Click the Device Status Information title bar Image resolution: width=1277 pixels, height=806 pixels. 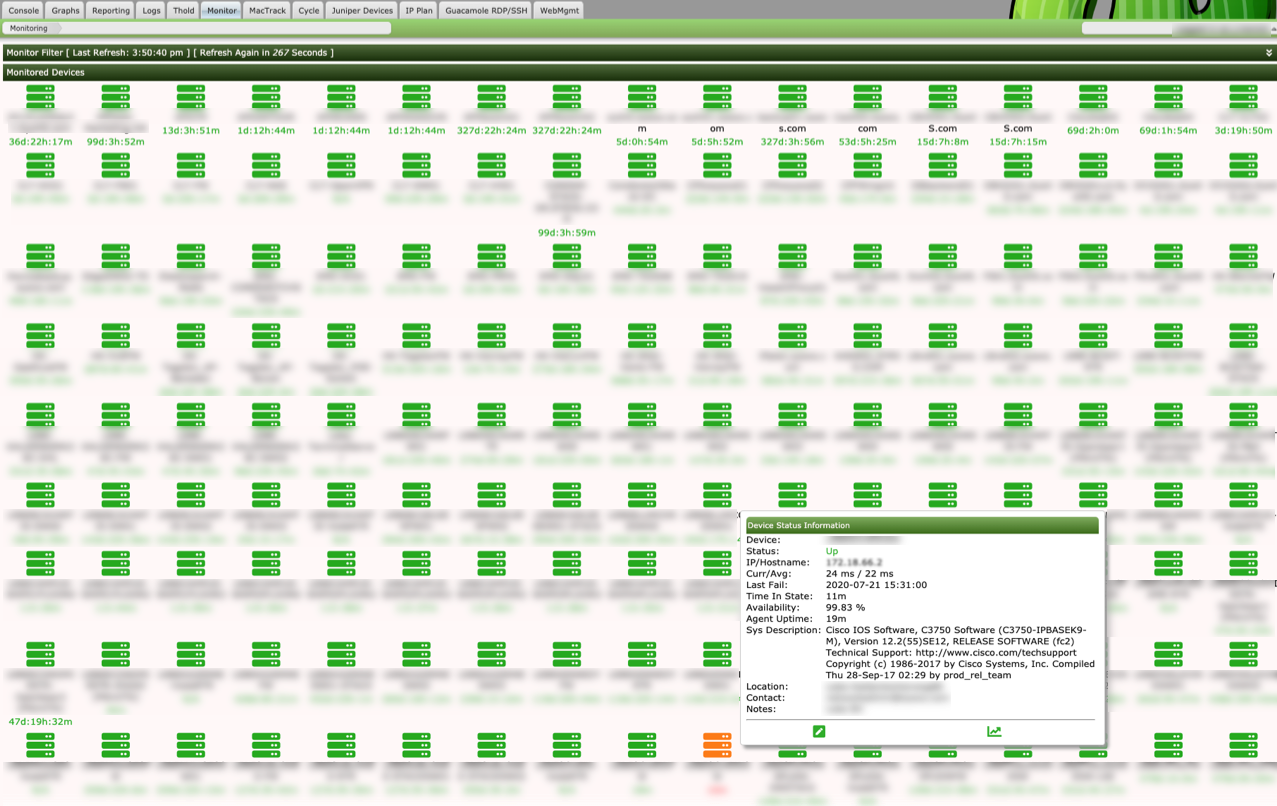coord(920,525)
